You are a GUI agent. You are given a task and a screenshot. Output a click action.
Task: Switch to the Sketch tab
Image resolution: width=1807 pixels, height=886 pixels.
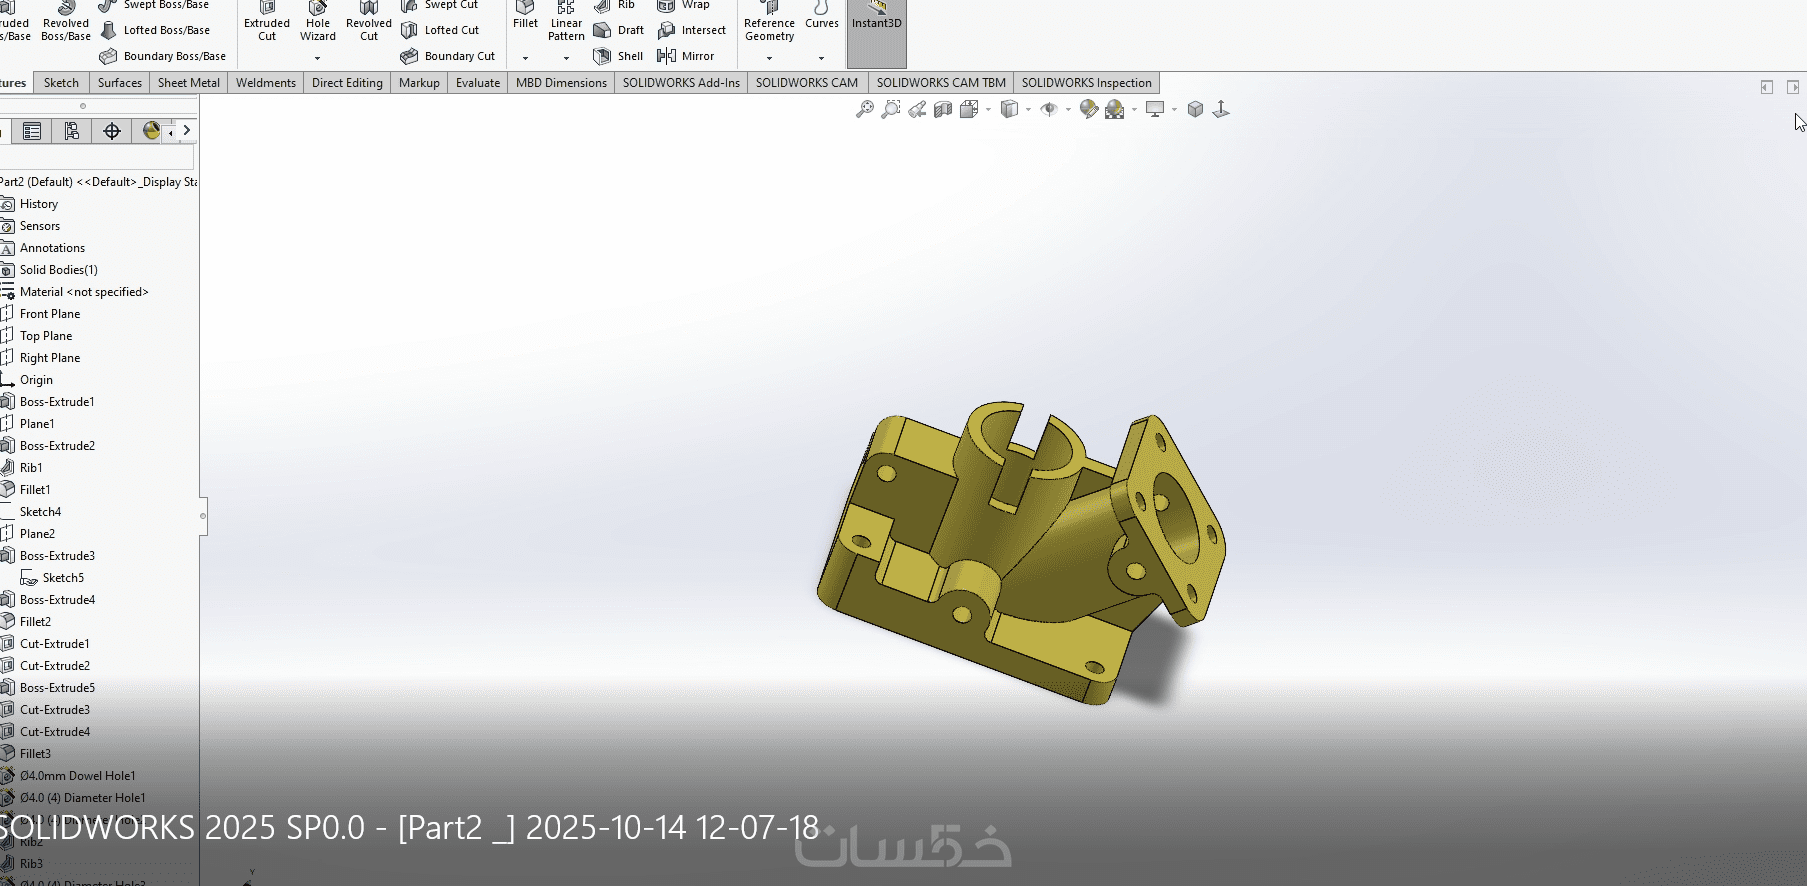click(61, 83)
